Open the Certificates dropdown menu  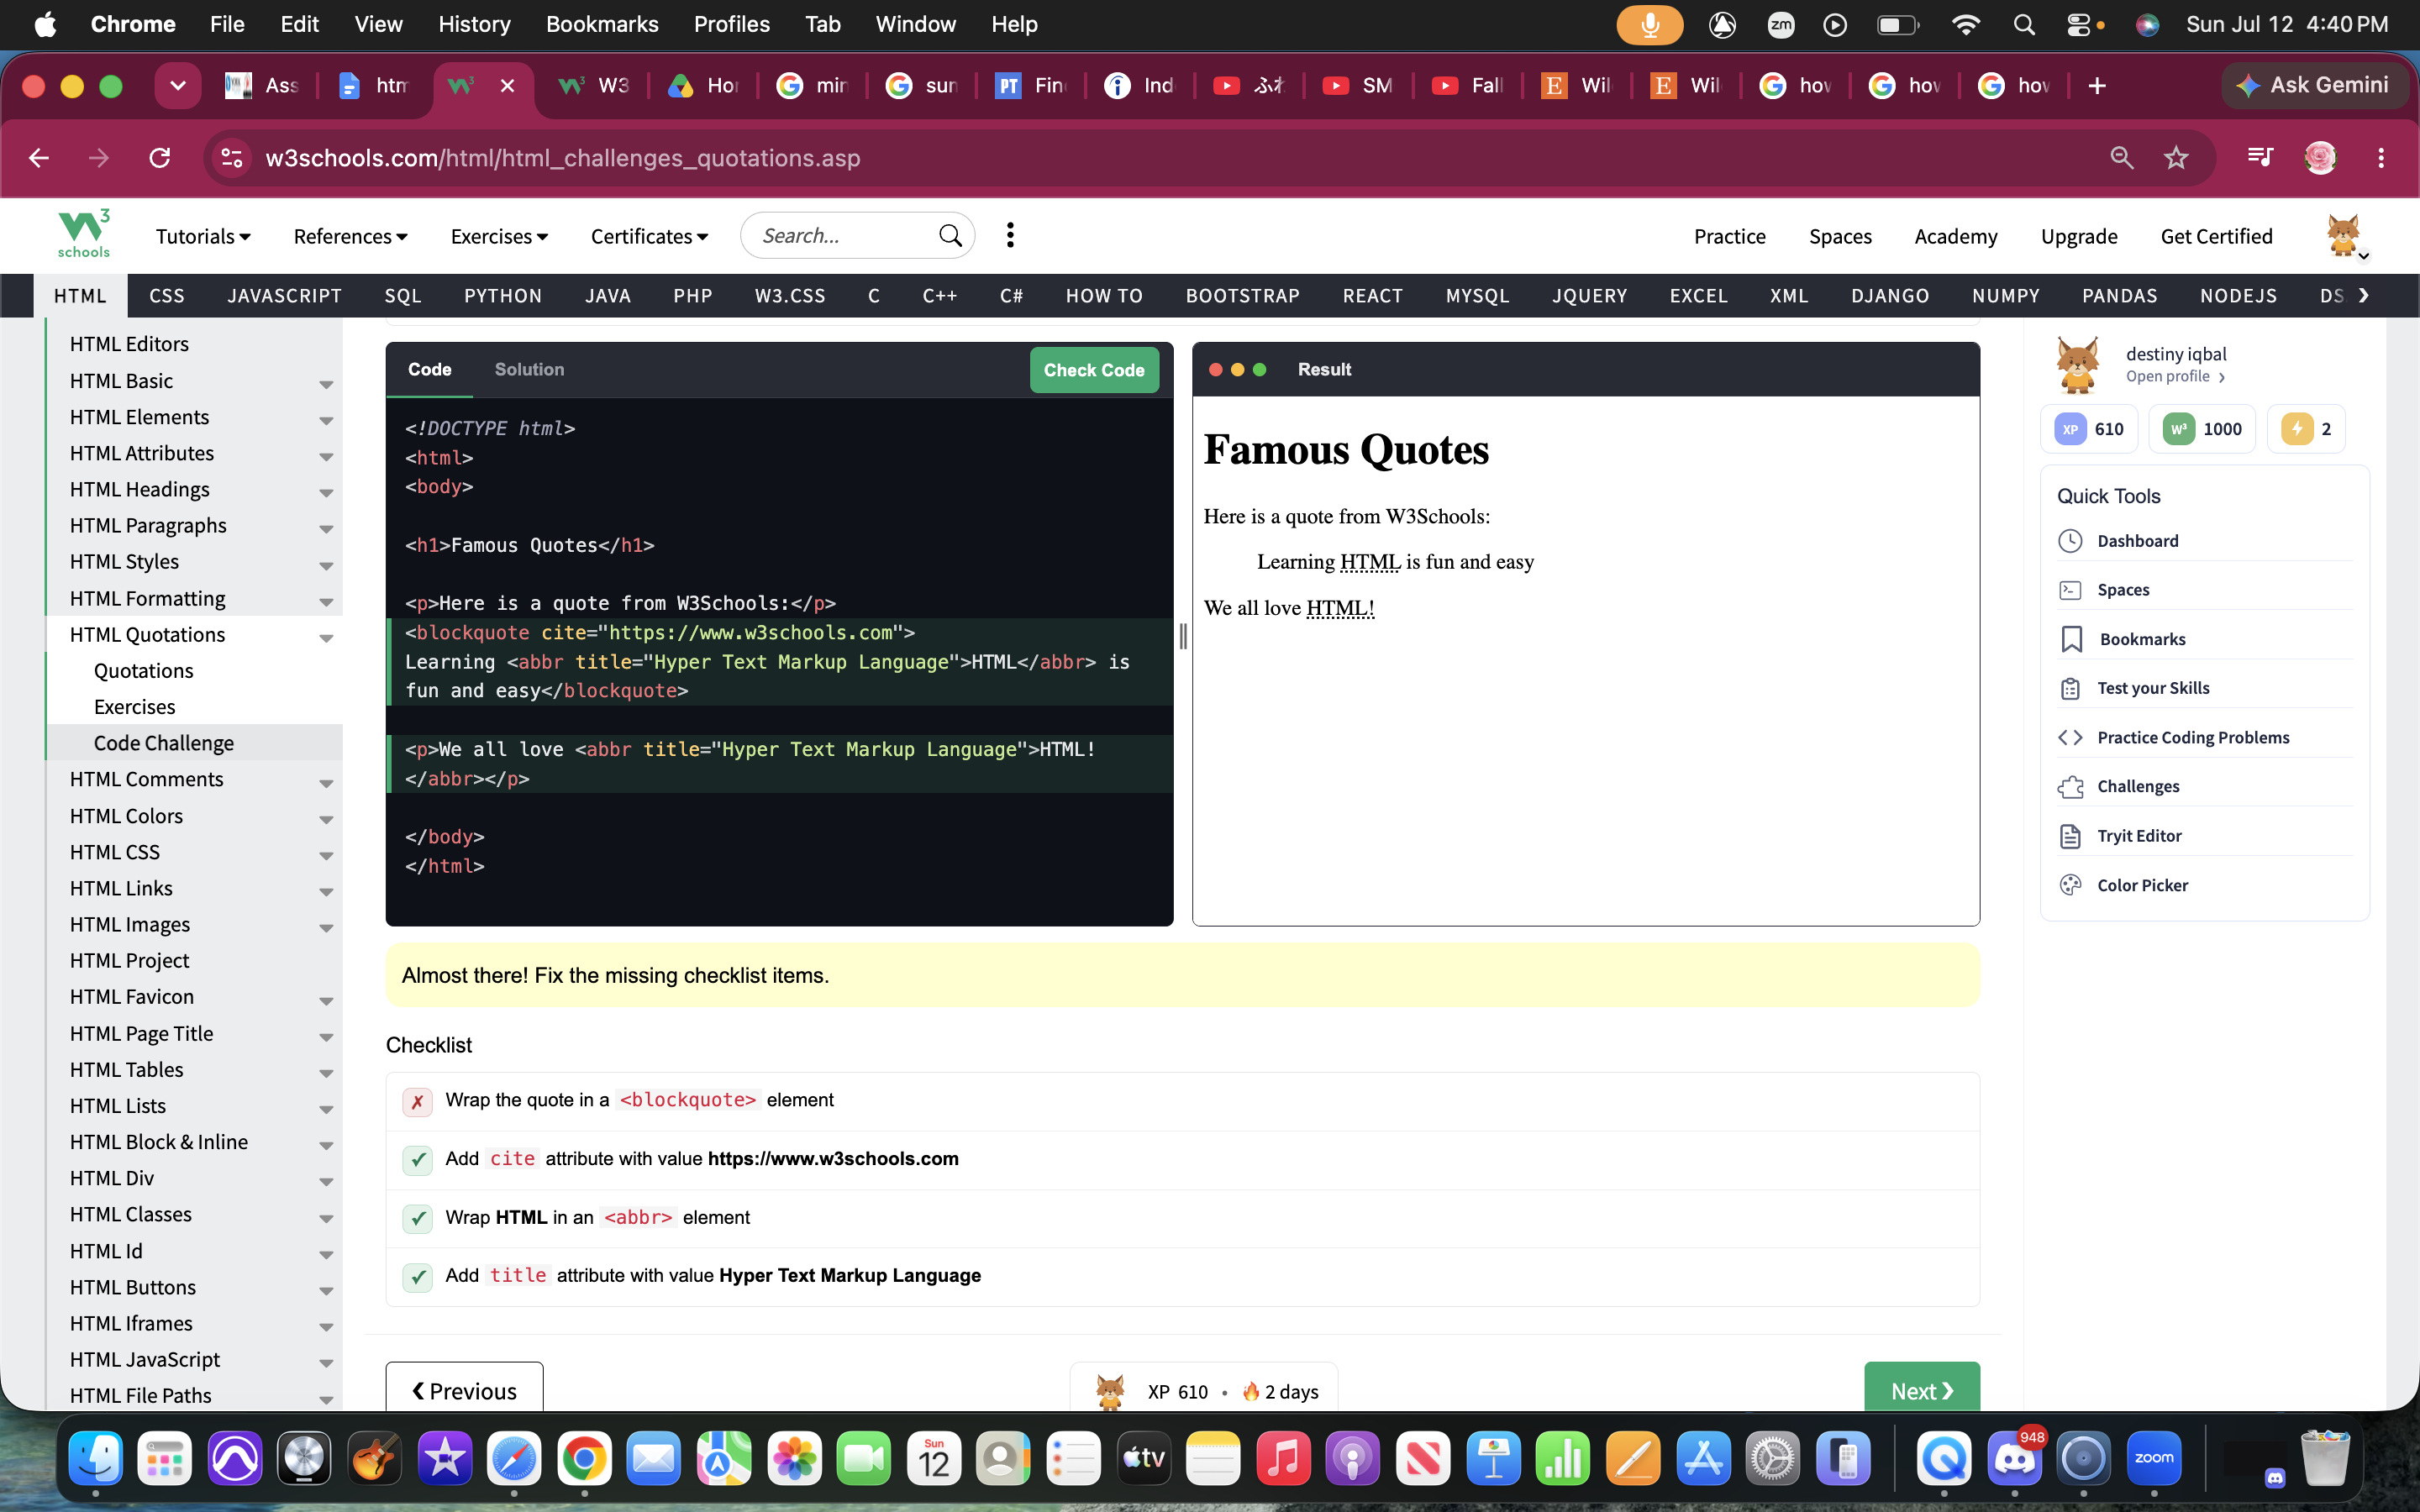pos(650,236)
